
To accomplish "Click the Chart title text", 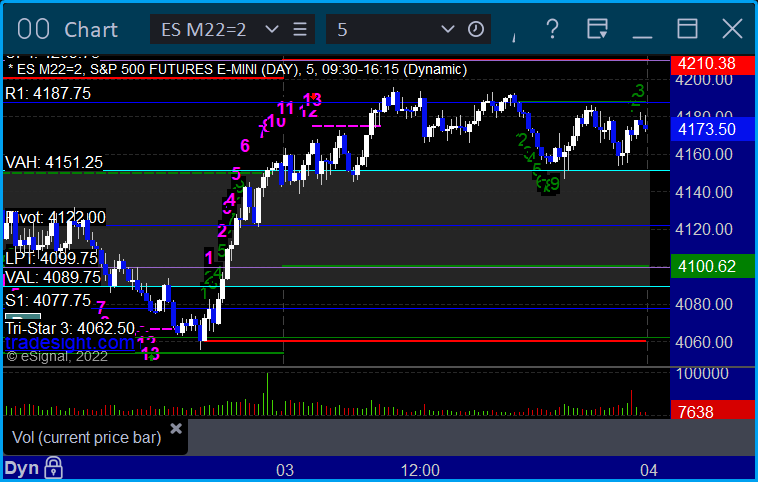I will (91, 30).
